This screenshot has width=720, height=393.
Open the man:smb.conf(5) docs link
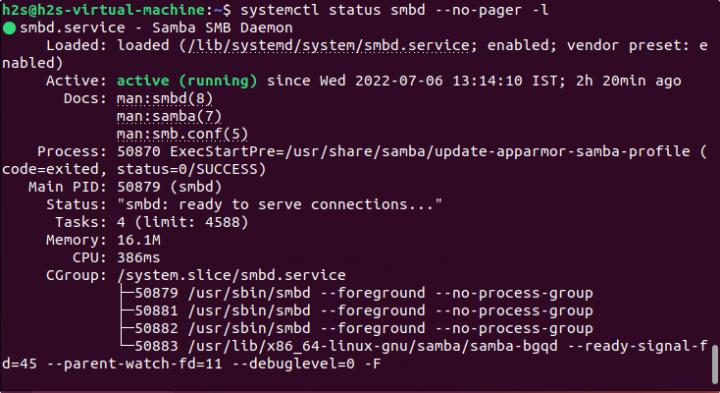[182, 134]
